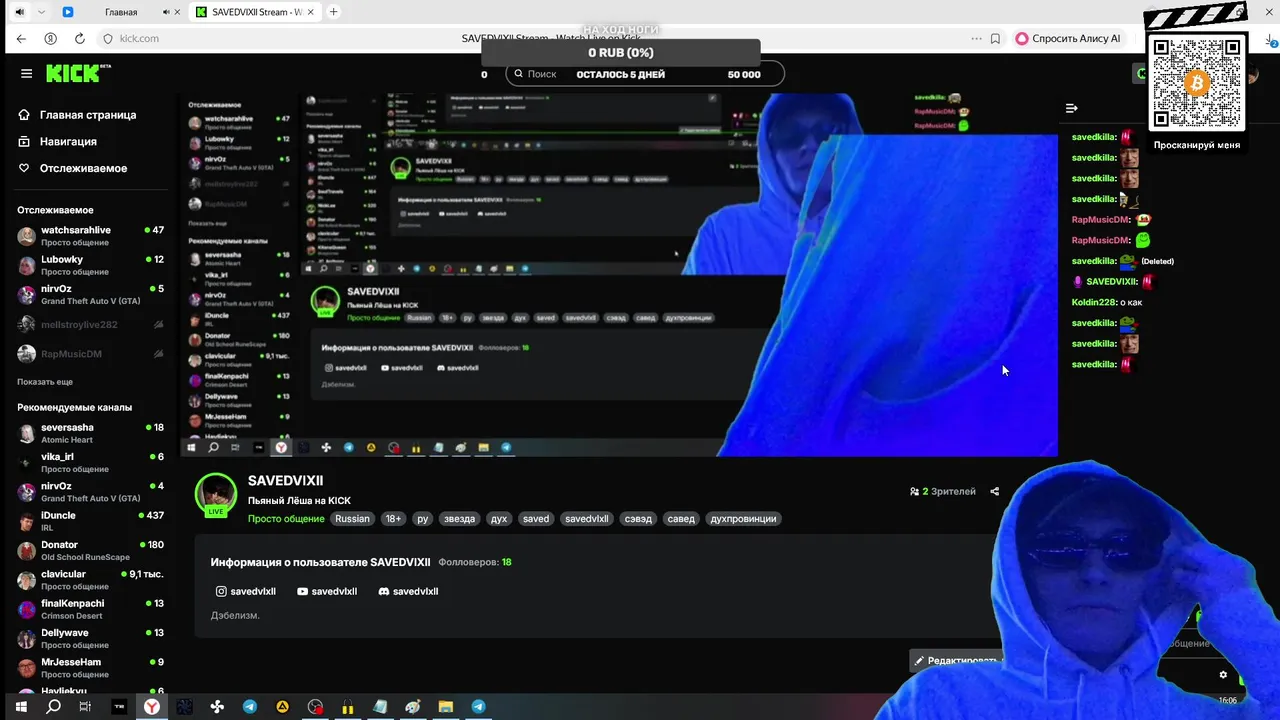Open Windows Start menu
Viewport: 1280px width, 720px height.
coord(21,706)
